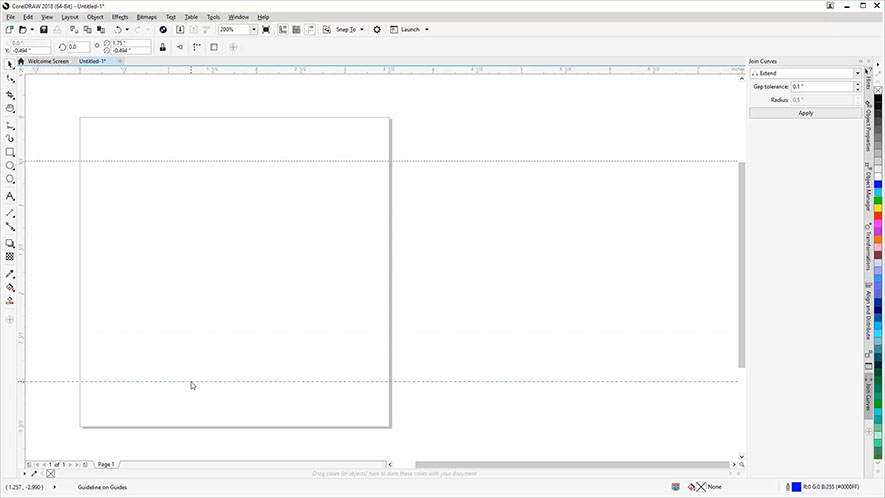
Task: Select the Rectangle tool
Action: coord(10,152)
